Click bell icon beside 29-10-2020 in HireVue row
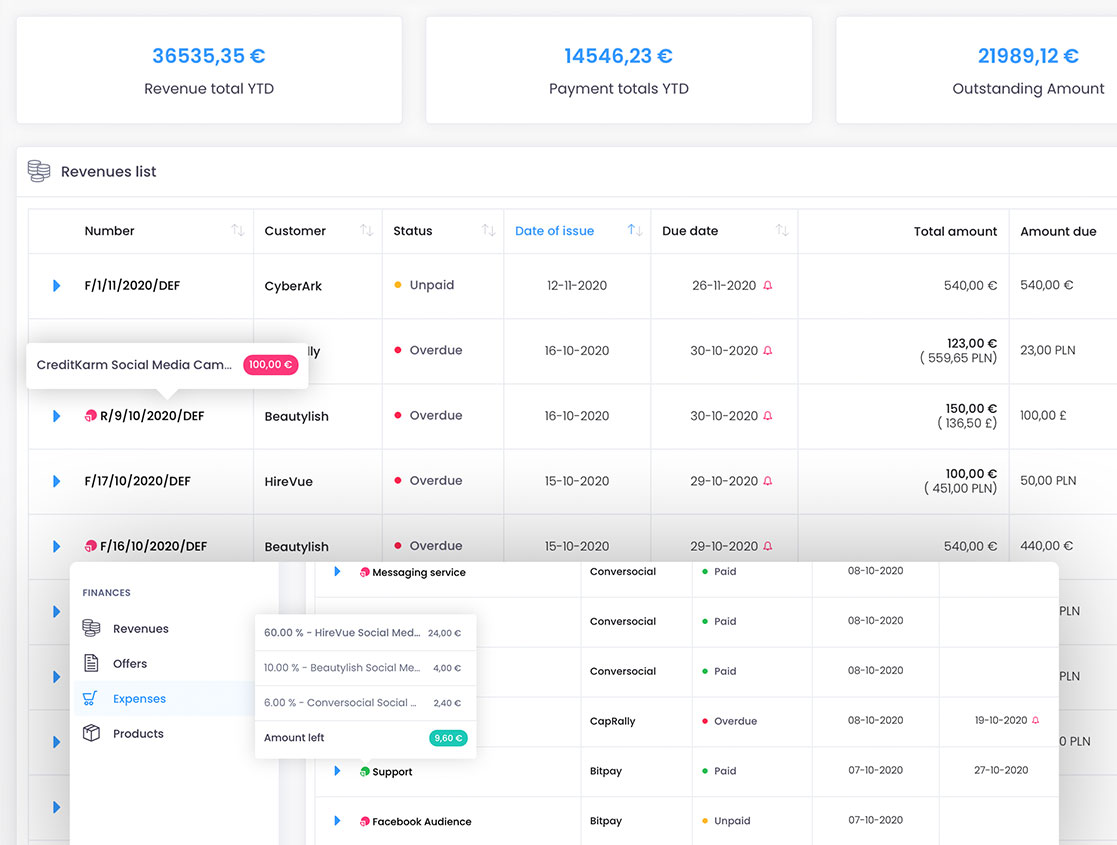1117x845 pixels. click(x=768, y=481)
